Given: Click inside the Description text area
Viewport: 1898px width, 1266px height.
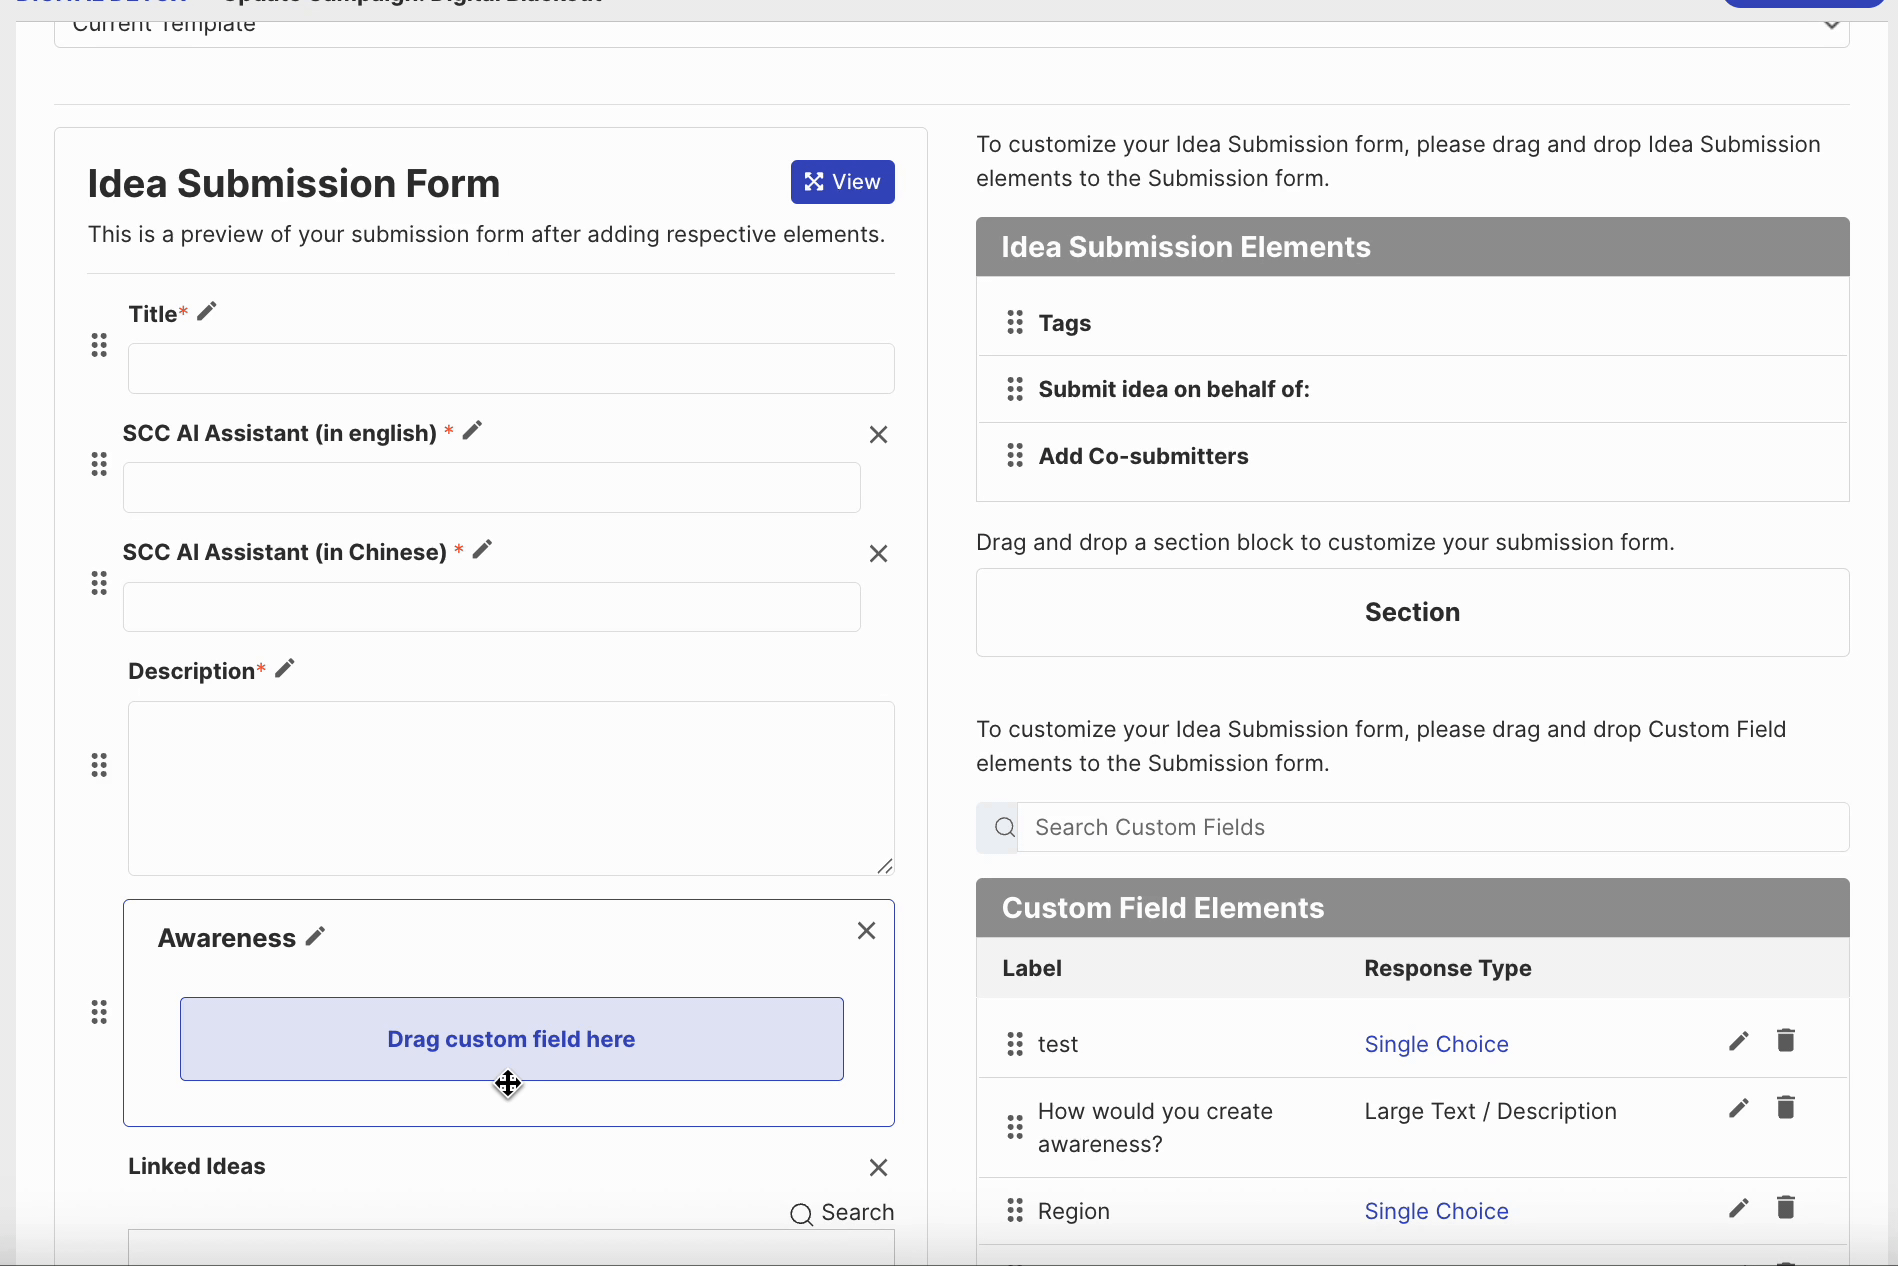Looking at the screenshot, I should coord(511,788).
